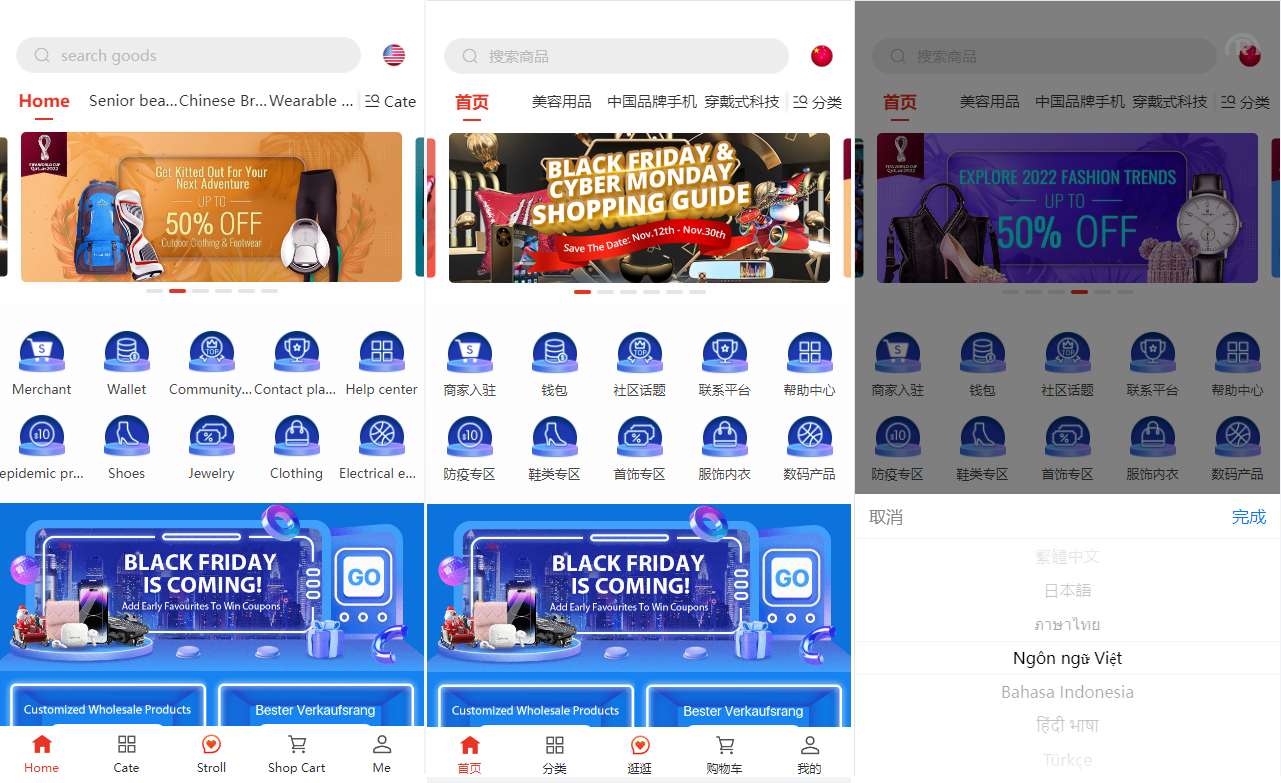Open the Electrical equipment category icon
The height and width of the screenshot is (783, 1281).
coord(381,436)
